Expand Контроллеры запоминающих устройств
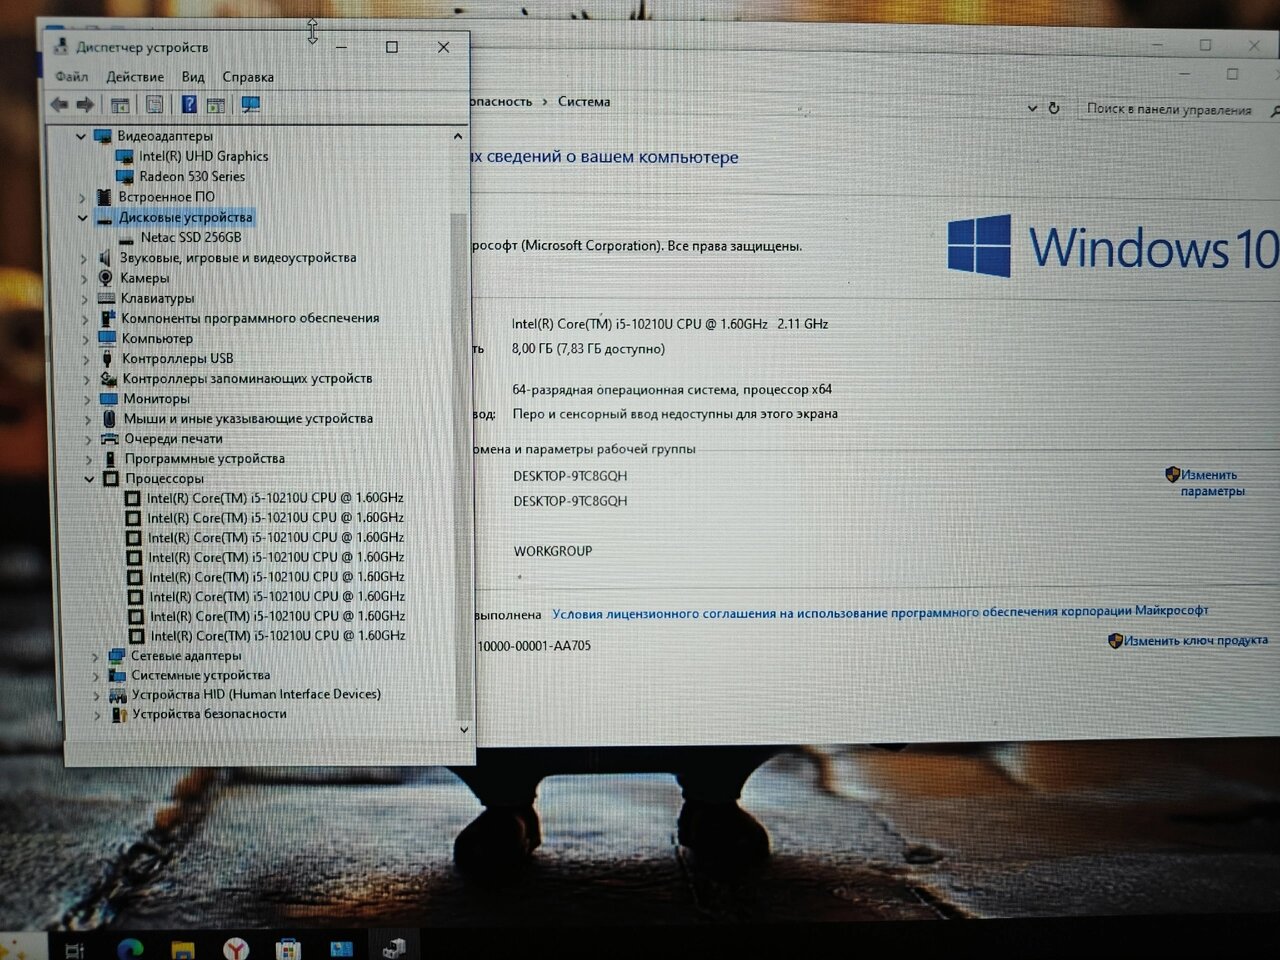The height and width of the screenshot is (960, 1280). [x=86, y=379]
